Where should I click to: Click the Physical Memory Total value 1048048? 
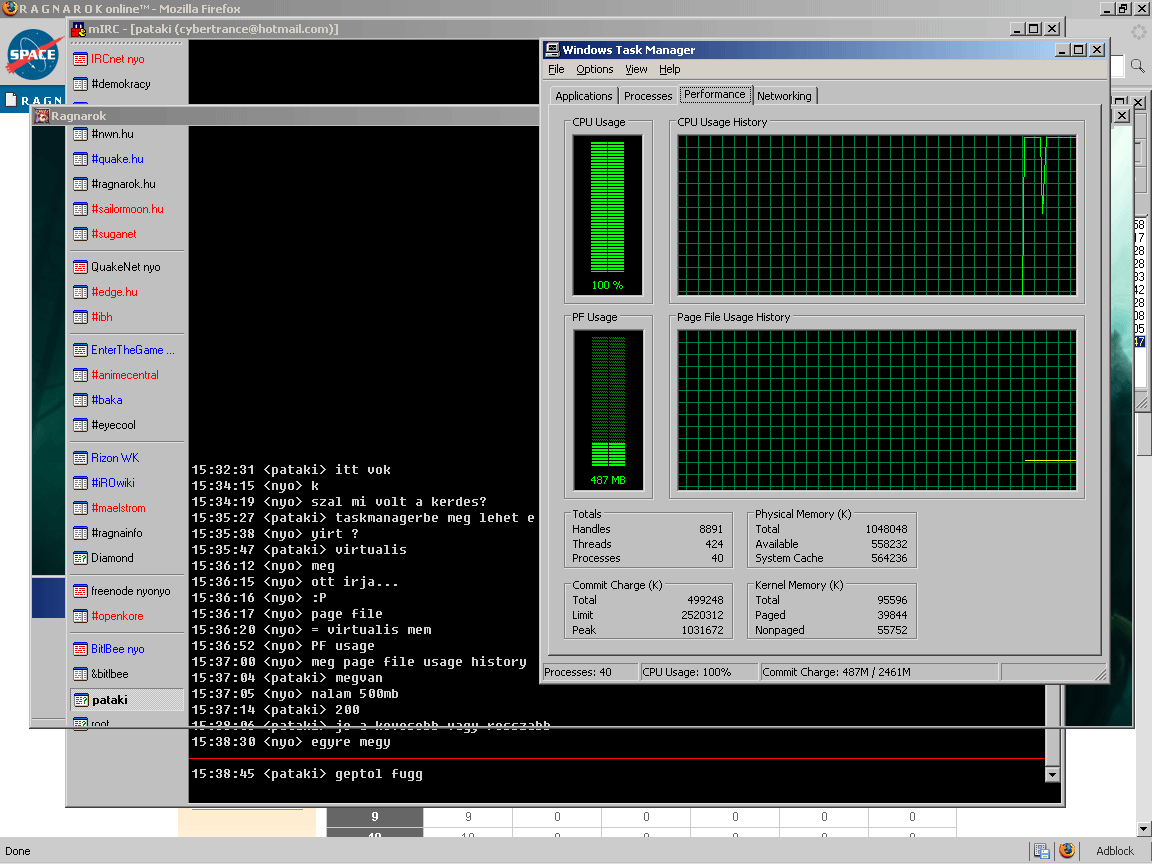pos(886,529)
